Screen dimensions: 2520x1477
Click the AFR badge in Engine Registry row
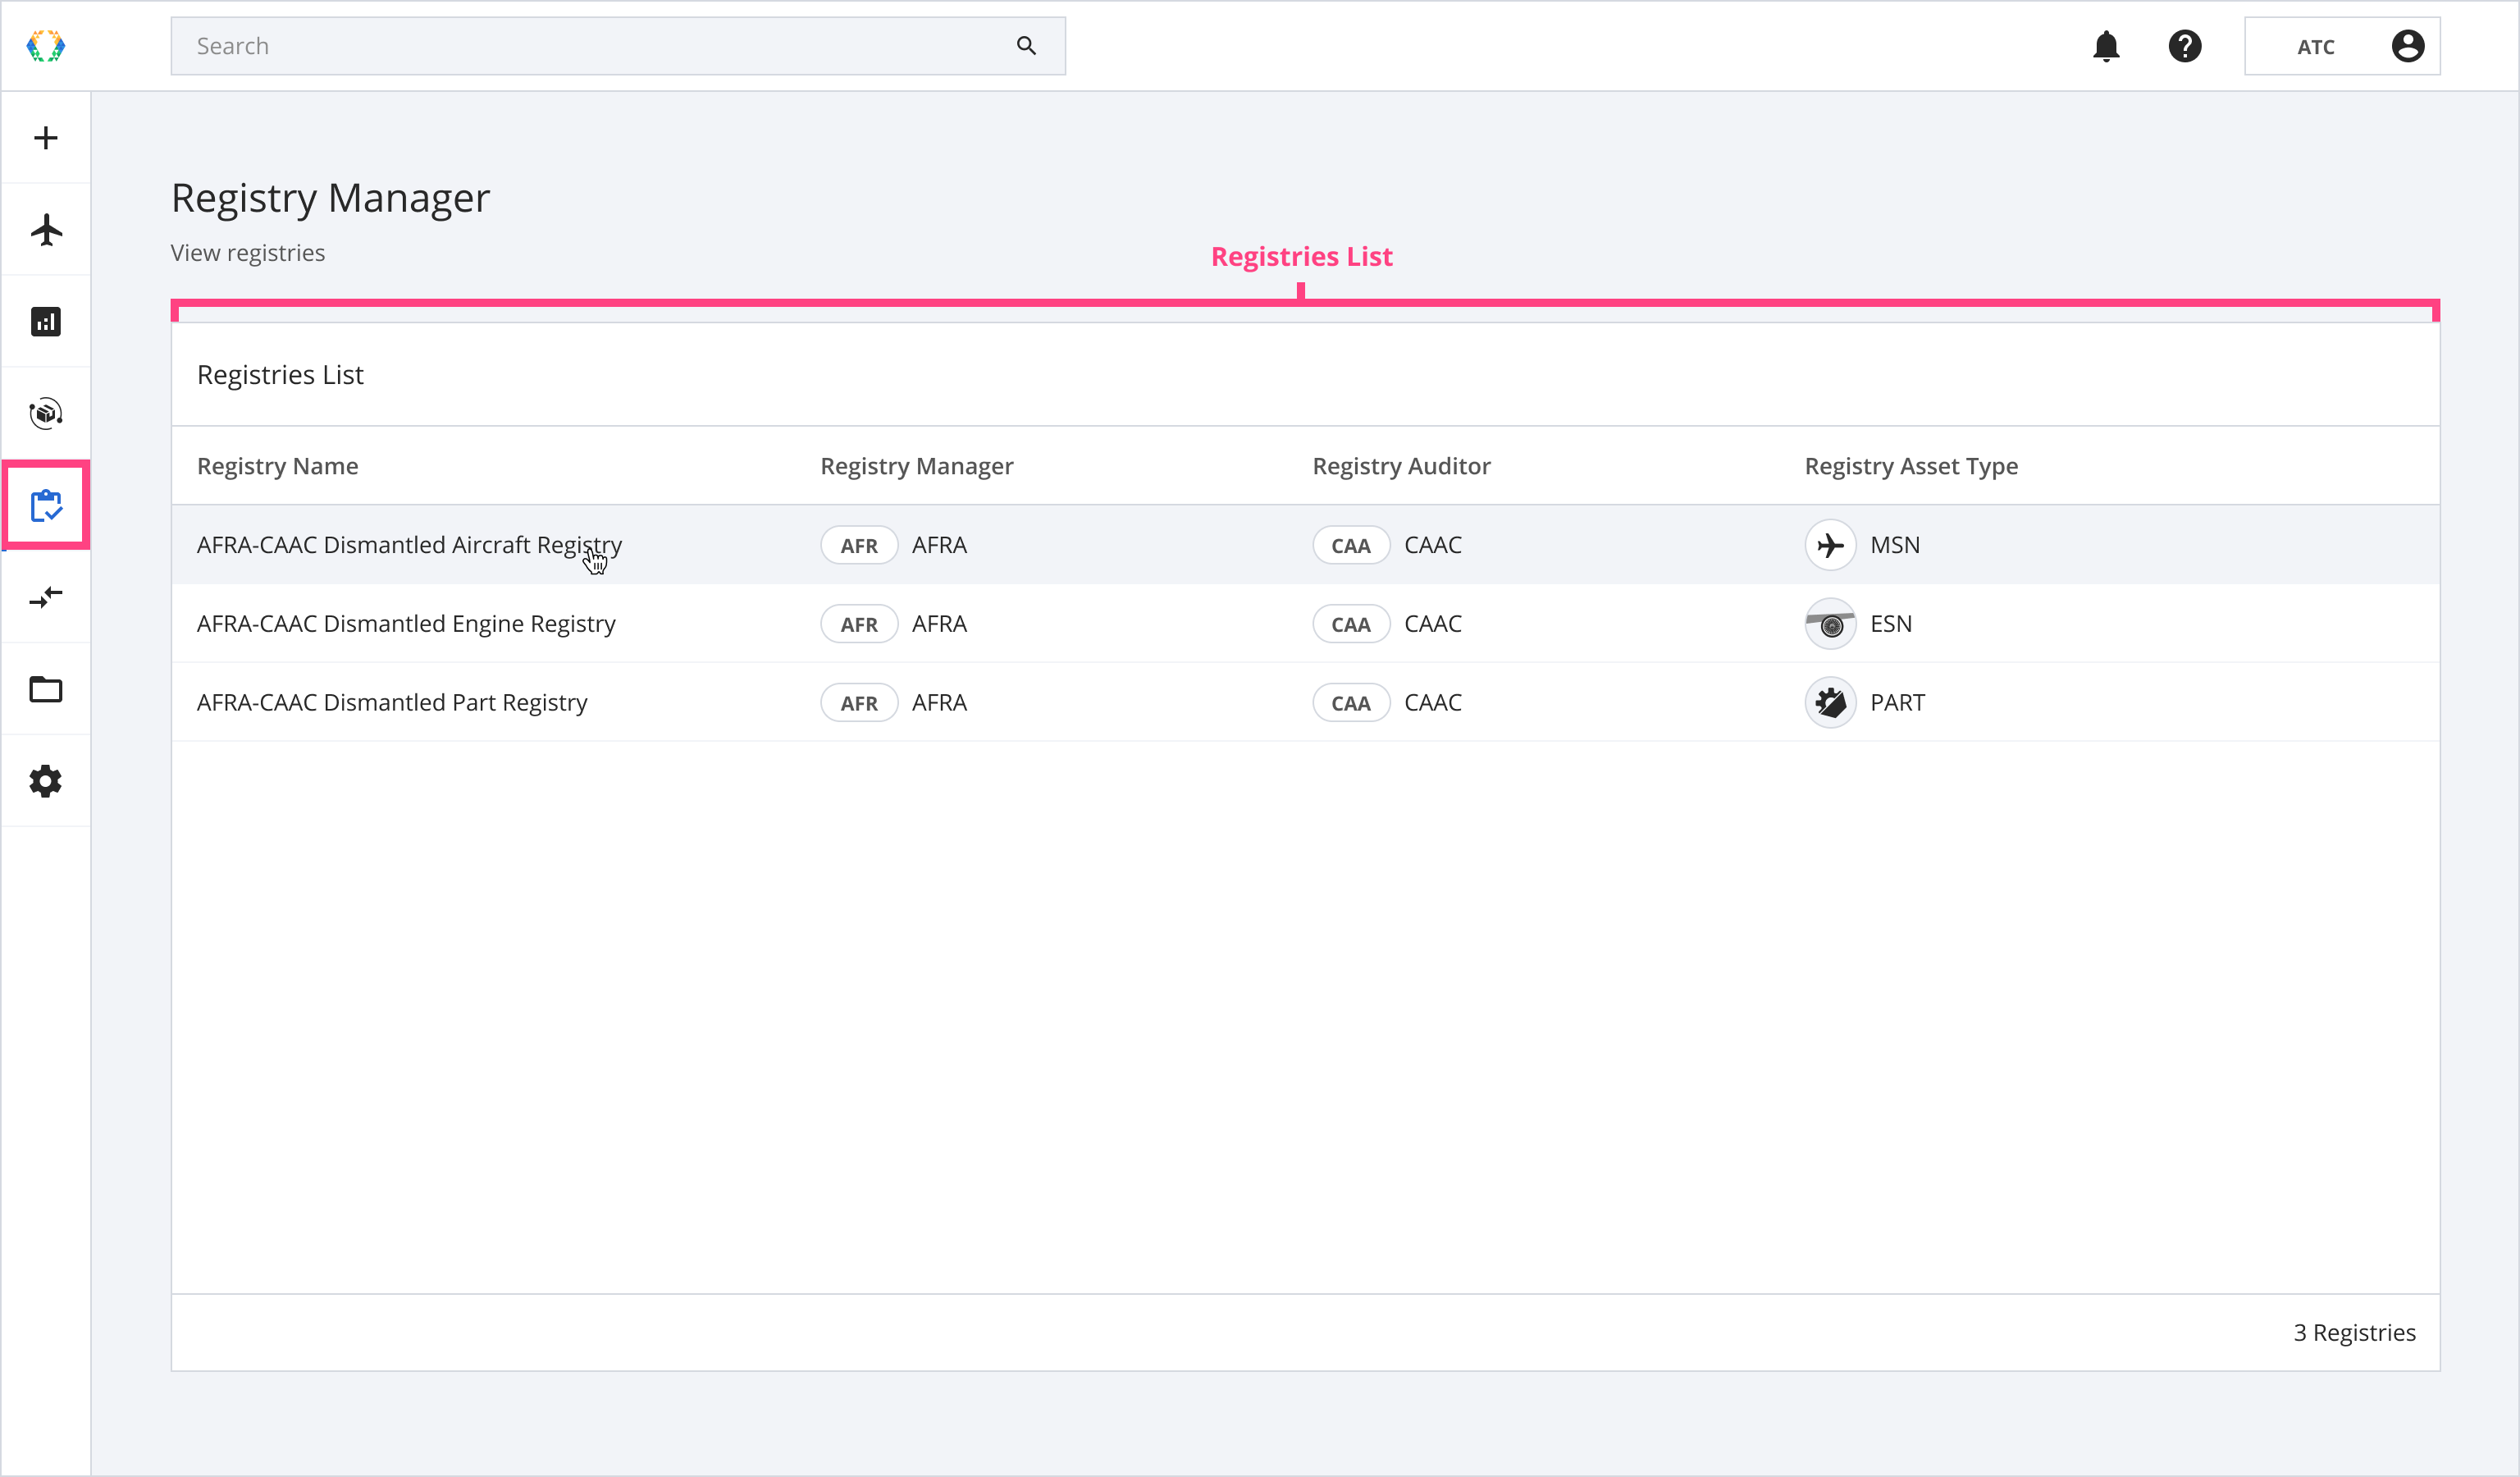858,624
